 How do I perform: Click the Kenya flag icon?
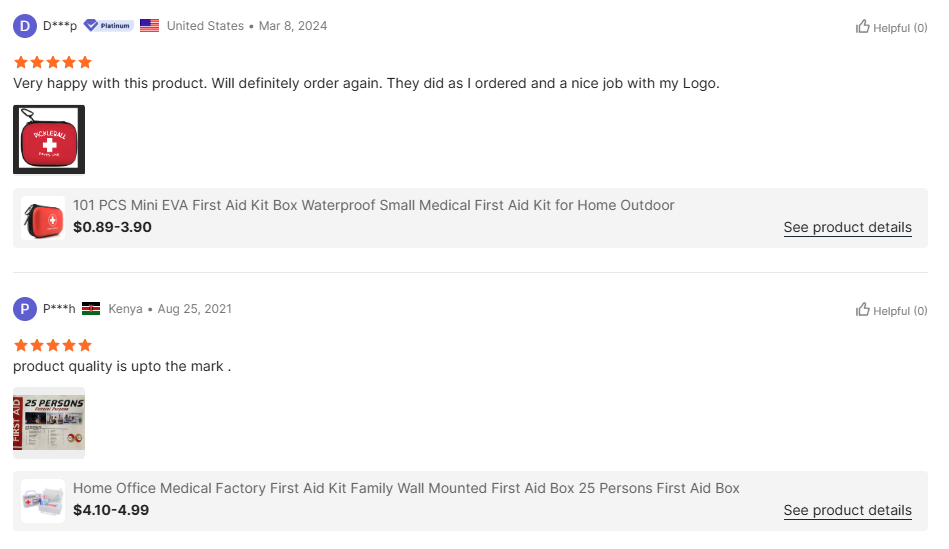click(91, 309)
